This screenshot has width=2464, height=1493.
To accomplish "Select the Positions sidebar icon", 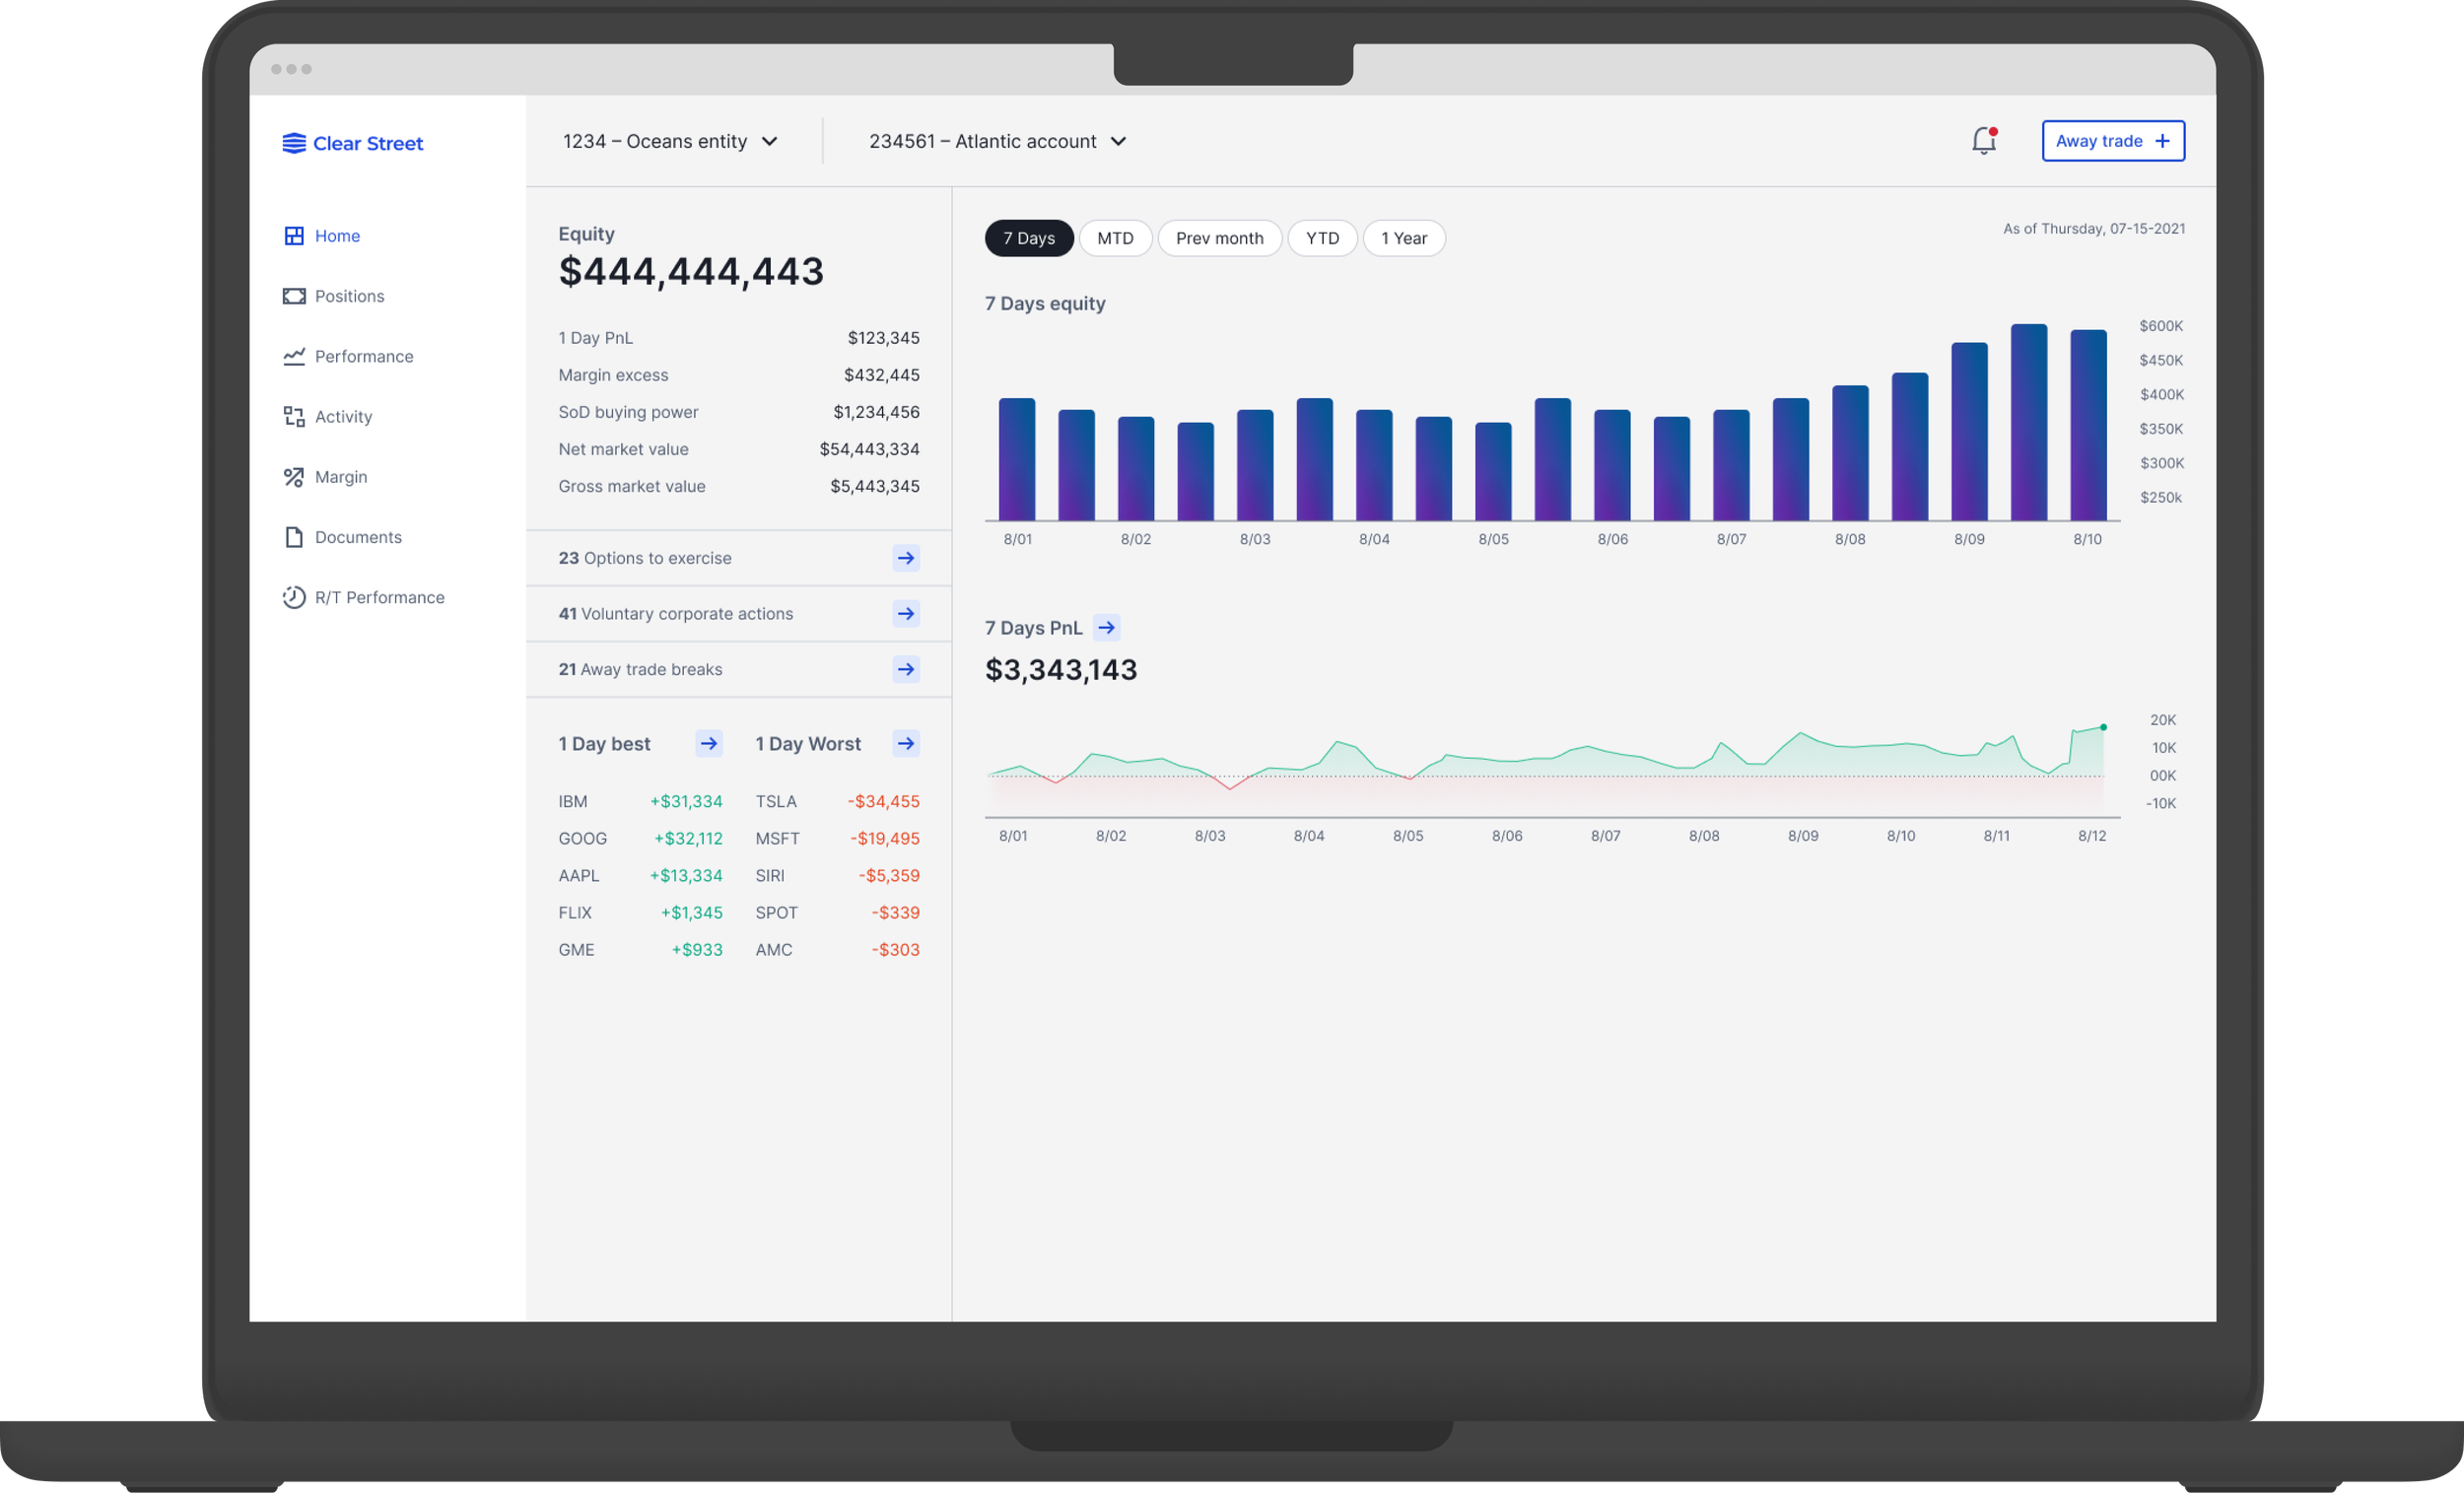I will coord(294,296).
